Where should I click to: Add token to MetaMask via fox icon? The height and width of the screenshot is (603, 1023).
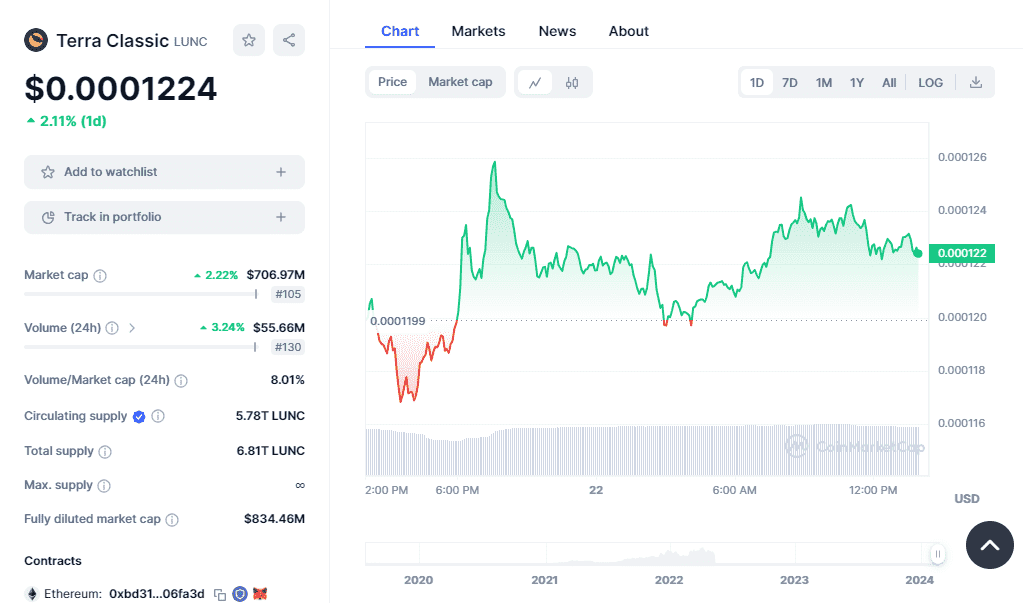[260, 594]
